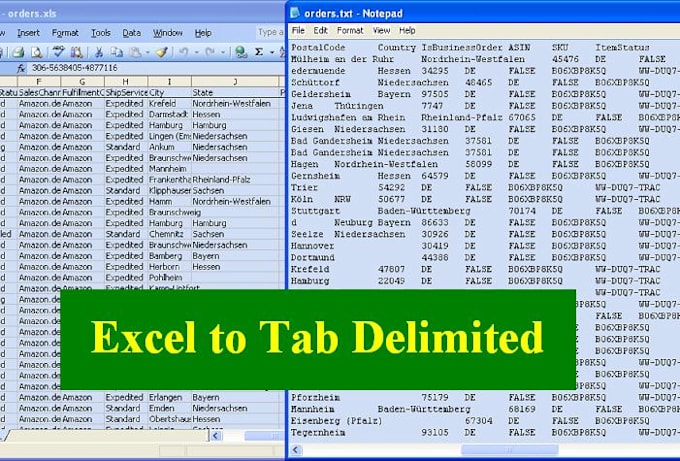Click the Paste clipboard icon
Screen dimensions: 680x461
point(135,52)
